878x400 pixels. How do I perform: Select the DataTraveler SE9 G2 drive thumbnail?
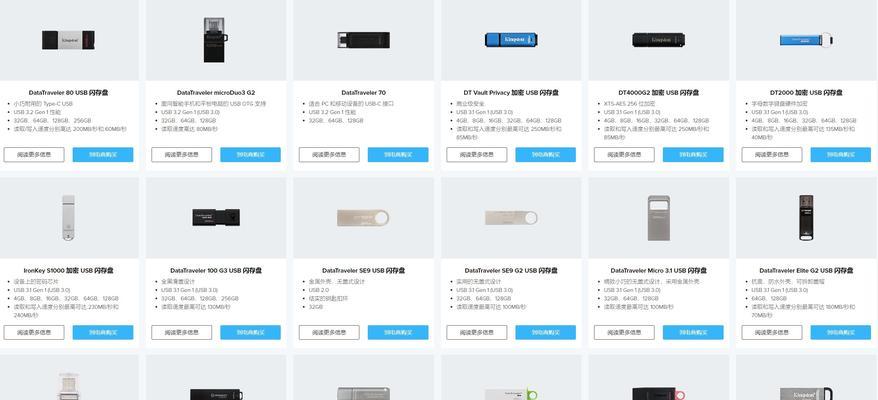coord(511,218)
